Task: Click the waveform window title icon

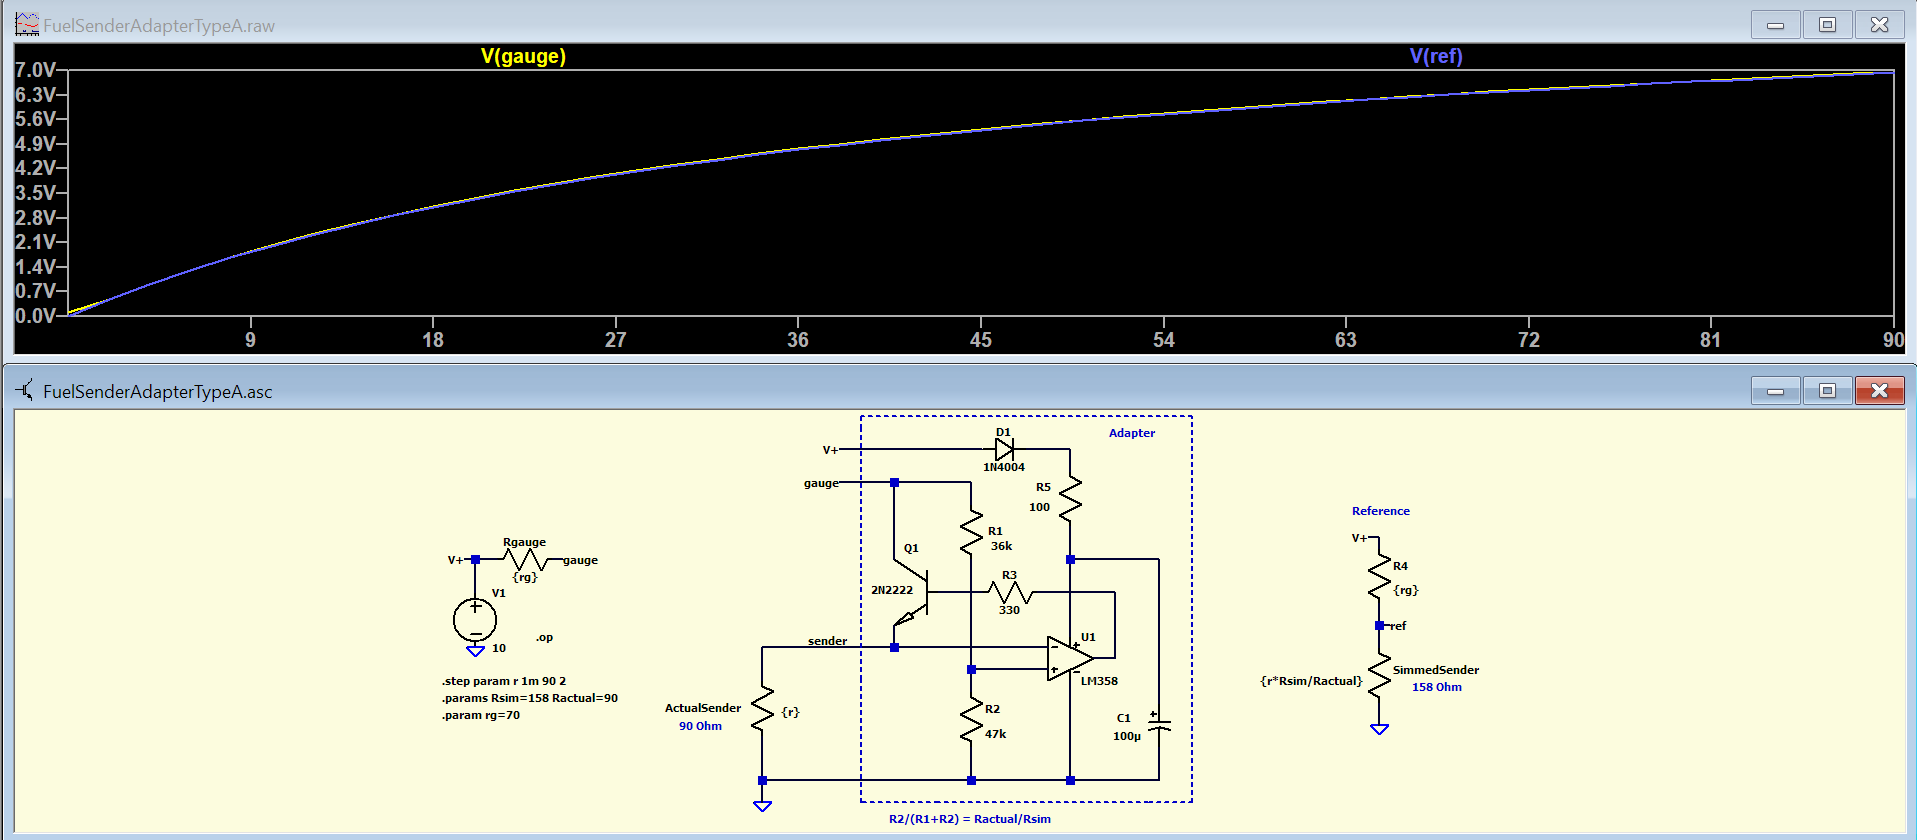Action: 27,24
